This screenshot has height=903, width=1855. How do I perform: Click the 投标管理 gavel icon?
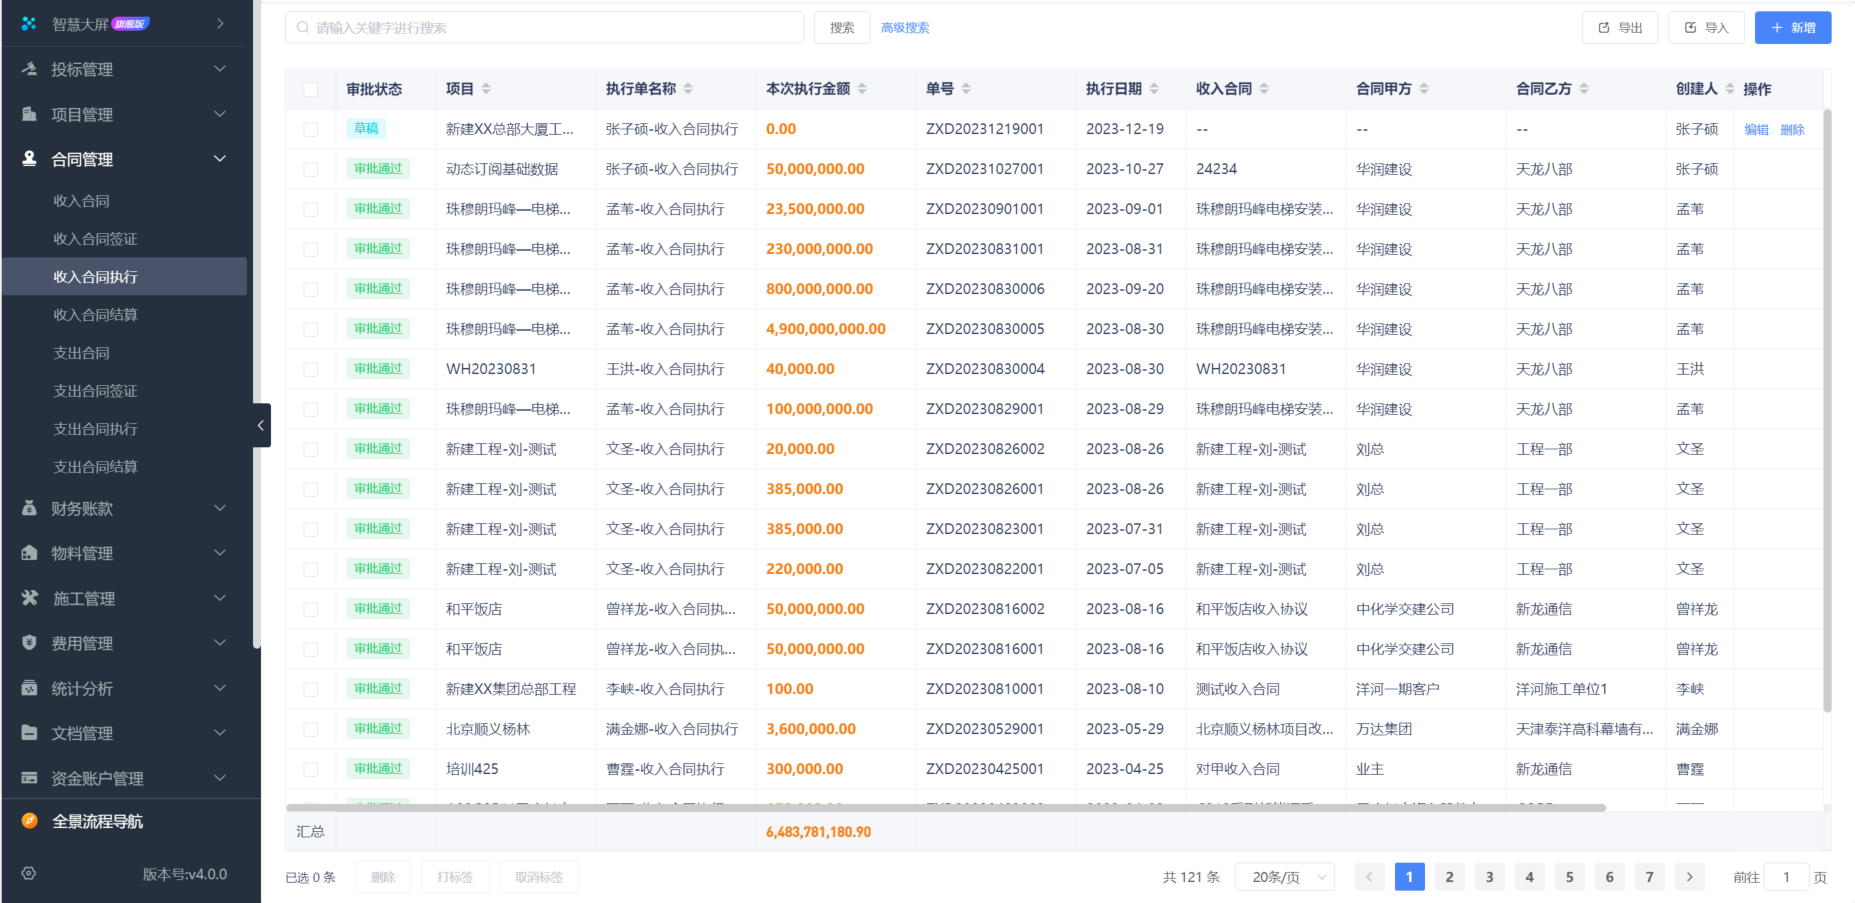[x=29, y=69]
